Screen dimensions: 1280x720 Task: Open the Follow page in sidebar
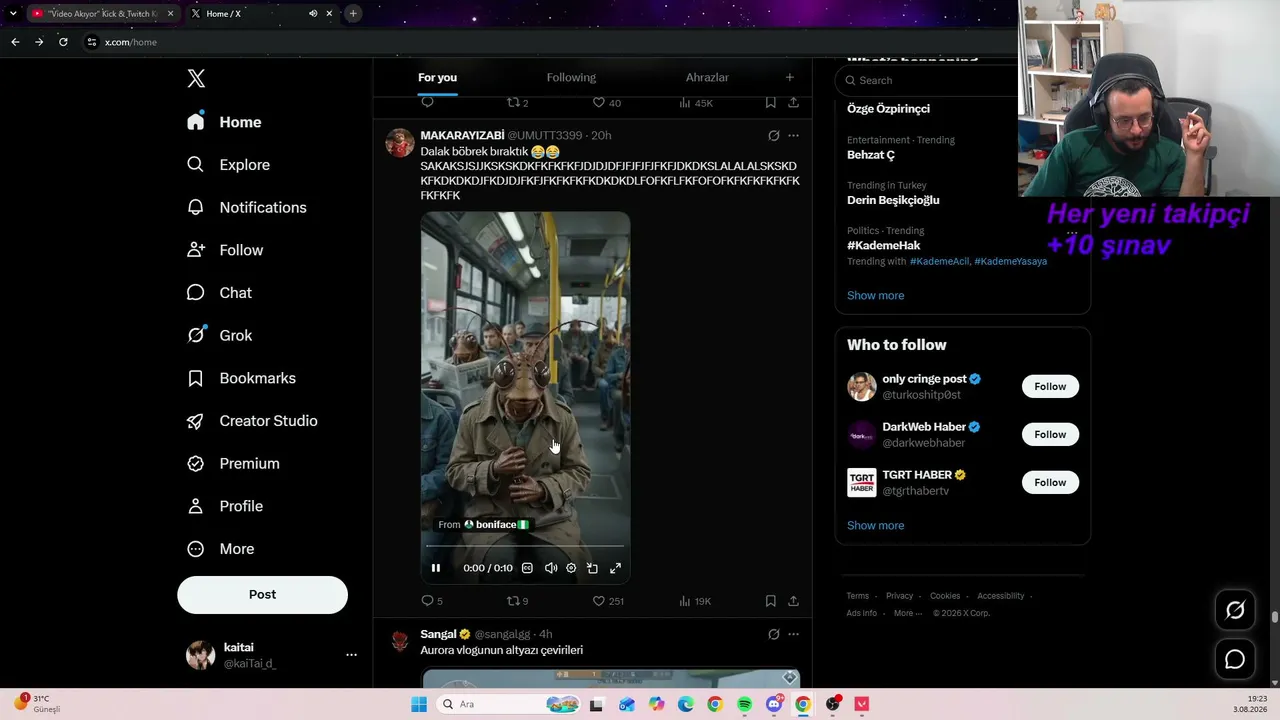tap(225, 250)
